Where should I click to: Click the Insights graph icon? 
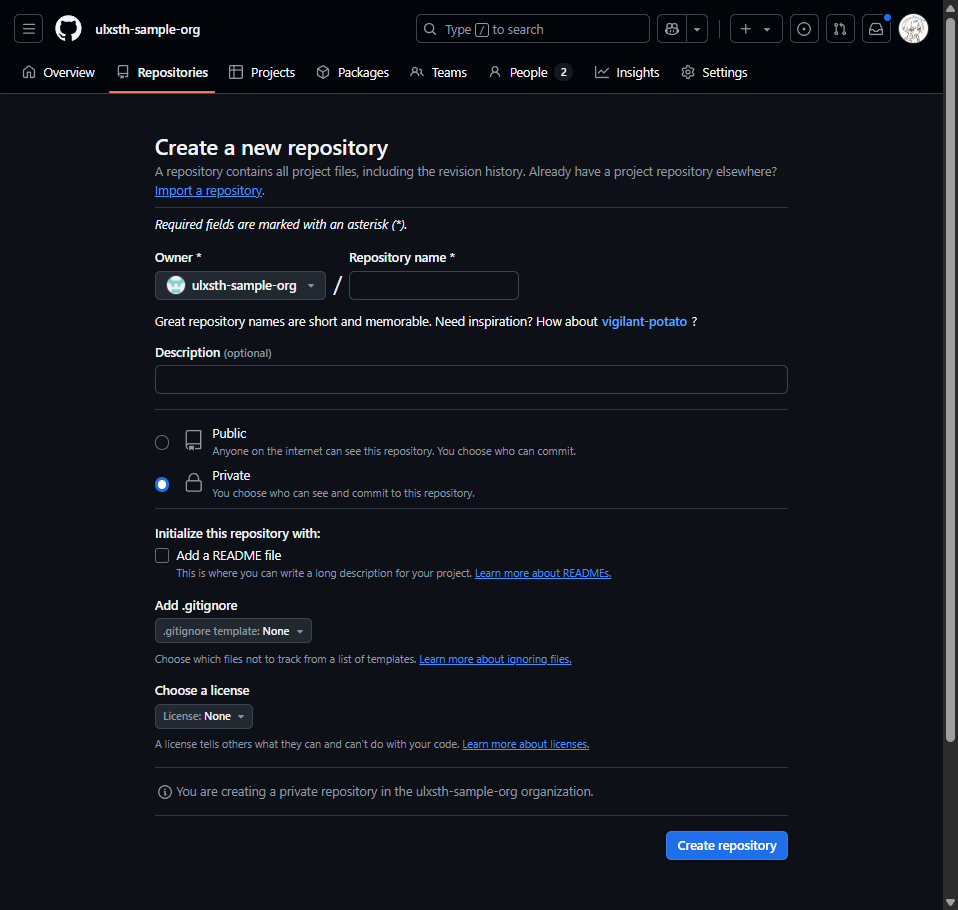pos(602,72)
